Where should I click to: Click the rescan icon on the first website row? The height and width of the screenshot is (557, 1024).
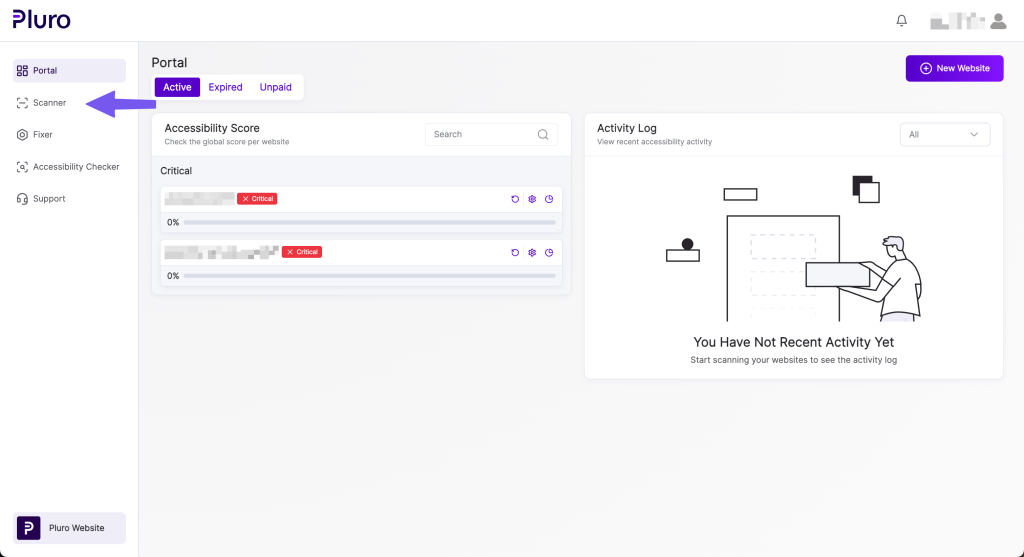point(515,199)
